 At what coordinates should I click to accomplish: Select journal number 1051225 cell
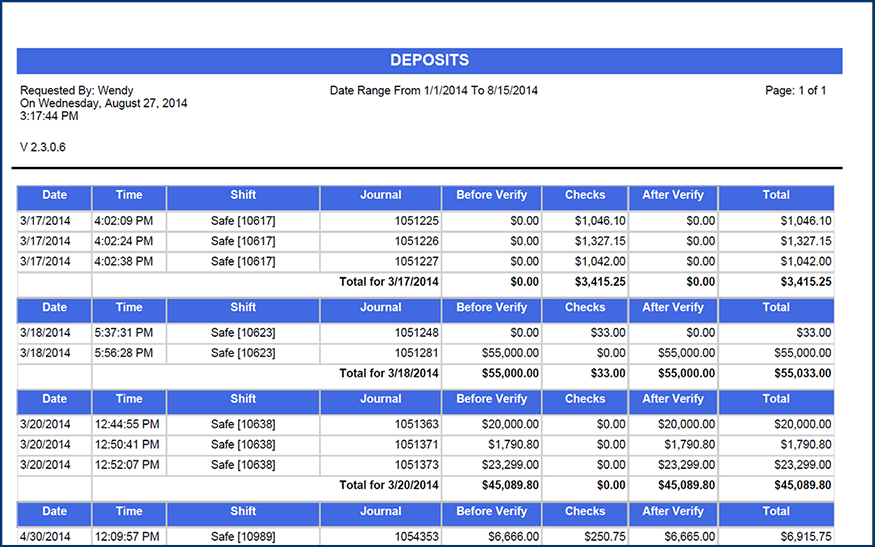416,221
